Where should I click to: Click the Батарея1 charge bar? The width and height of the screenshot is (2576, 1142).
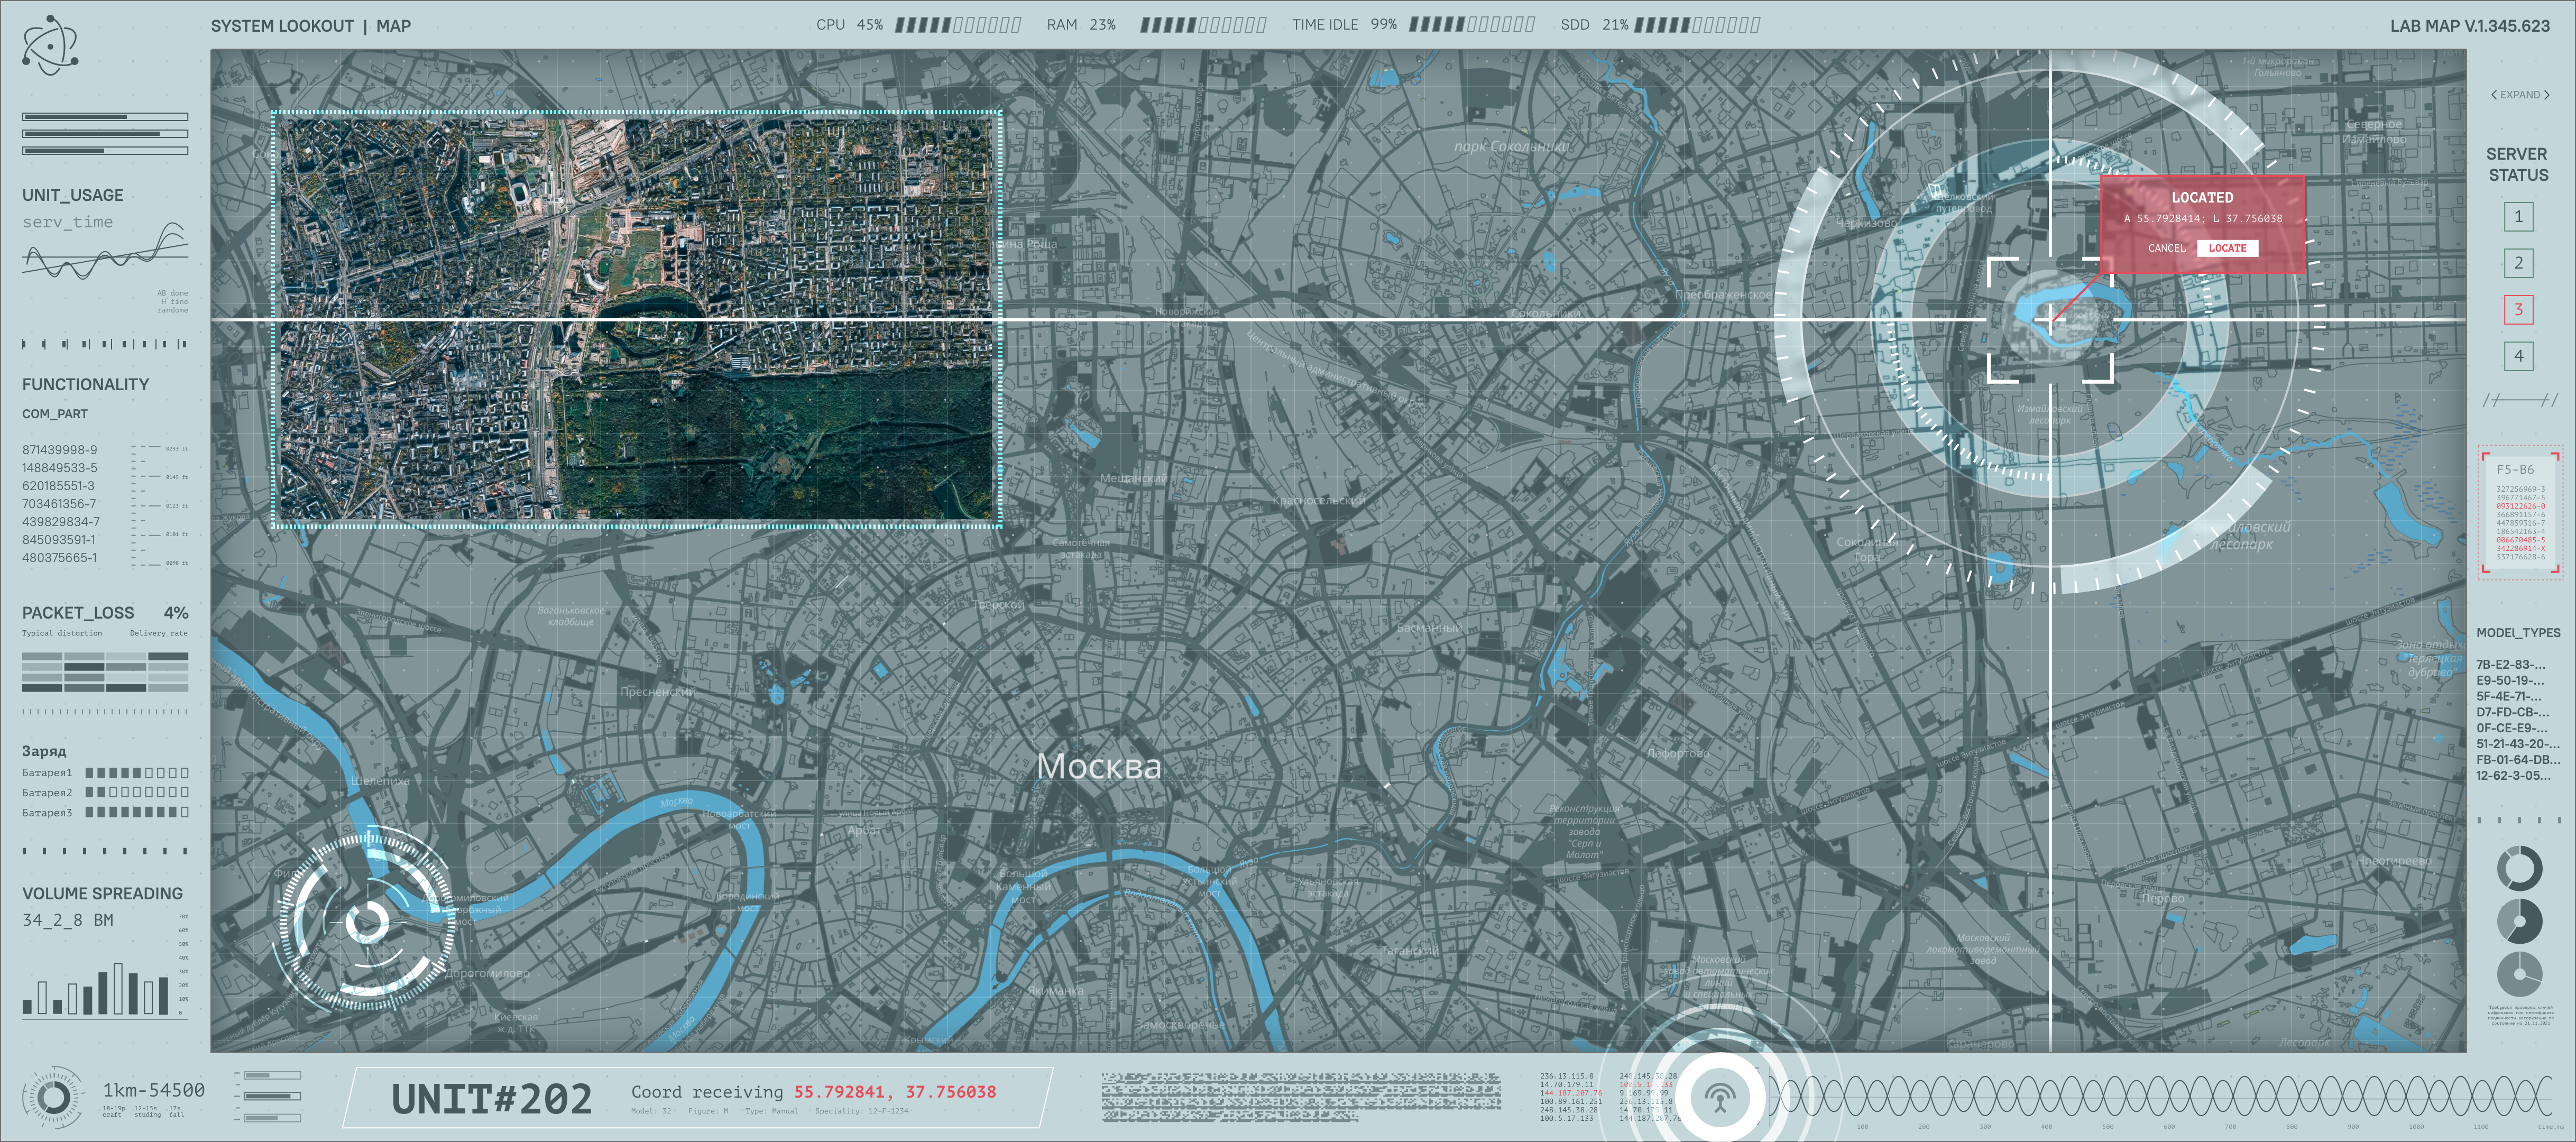click(137, 773)
